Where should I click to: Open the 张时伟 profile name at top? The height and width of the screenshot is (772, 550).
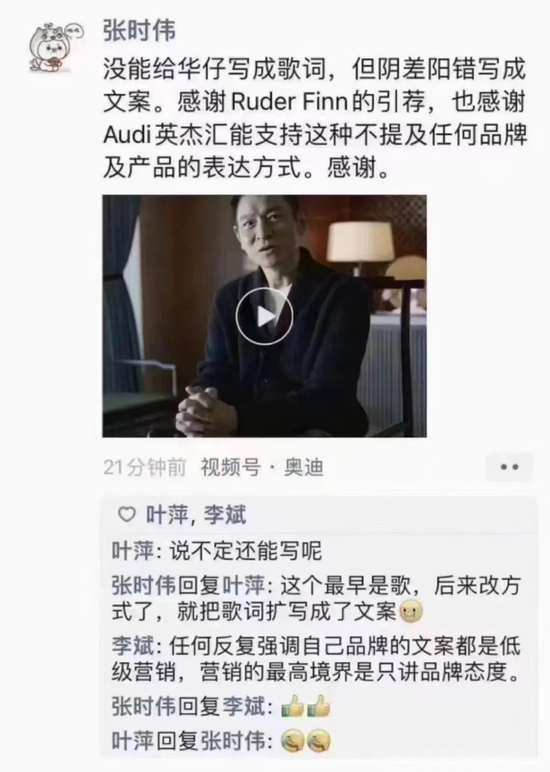point(139,31)
